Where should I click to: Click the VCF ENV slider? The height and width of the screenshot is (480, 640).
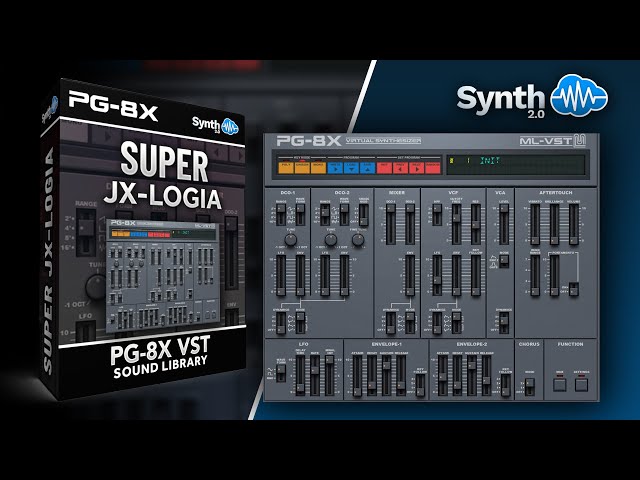pos(456,275)
